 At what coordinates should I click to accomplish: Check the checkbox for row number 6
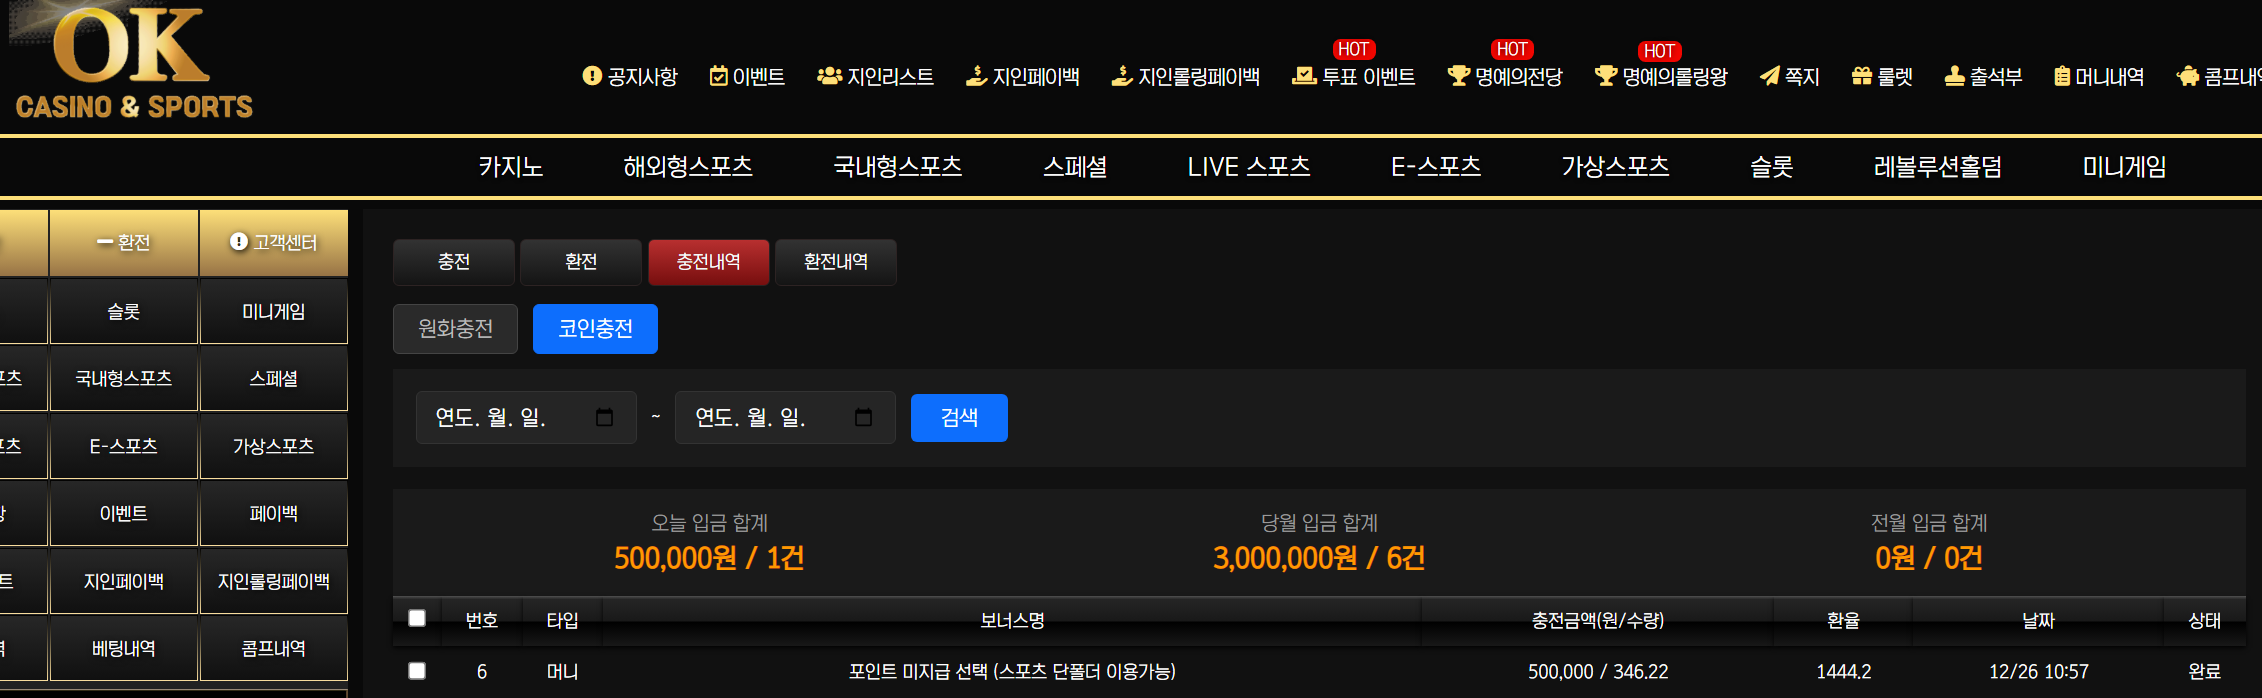point(417,671)
